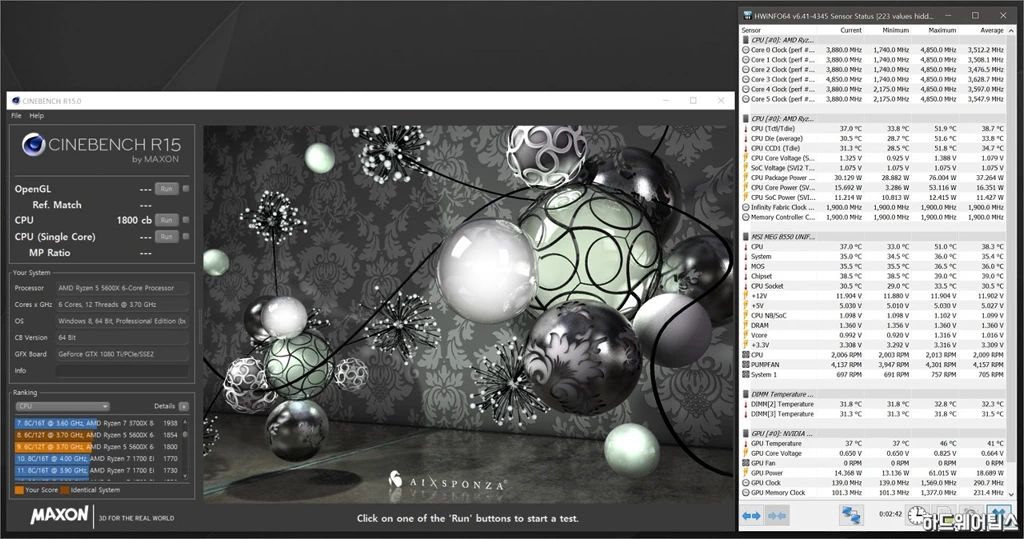
Task: Click the thermometer icon beside DIMM[2] Temperature
Action: (x=745, y=404)
